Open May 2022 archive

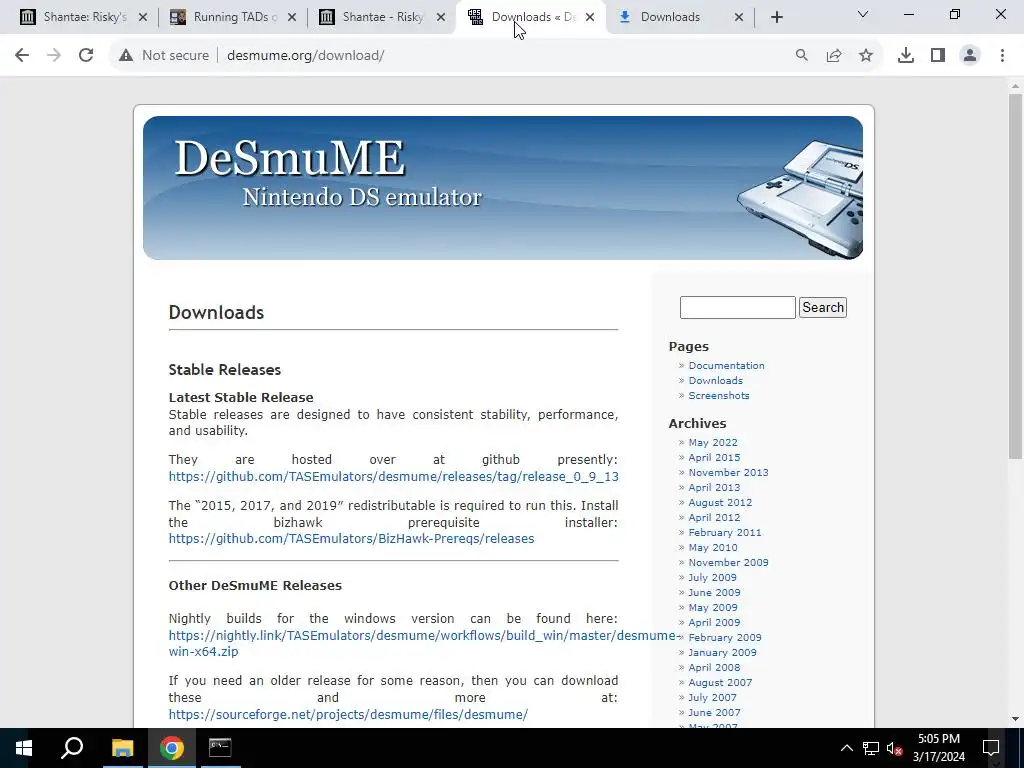[712, 443]
